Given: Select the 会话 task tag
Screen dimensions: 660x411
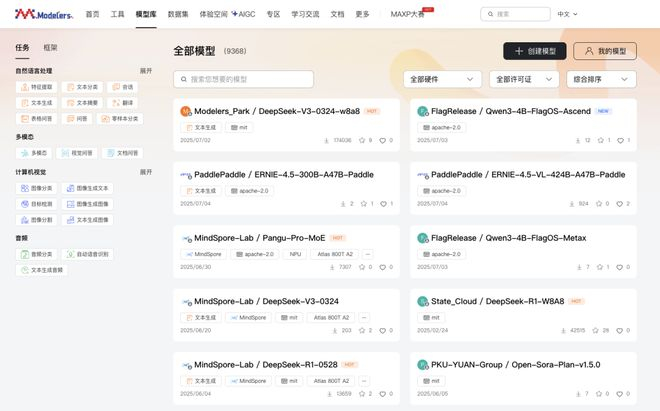Looking at the screenshot, I should pyautogui.click(x=122, y=87).
